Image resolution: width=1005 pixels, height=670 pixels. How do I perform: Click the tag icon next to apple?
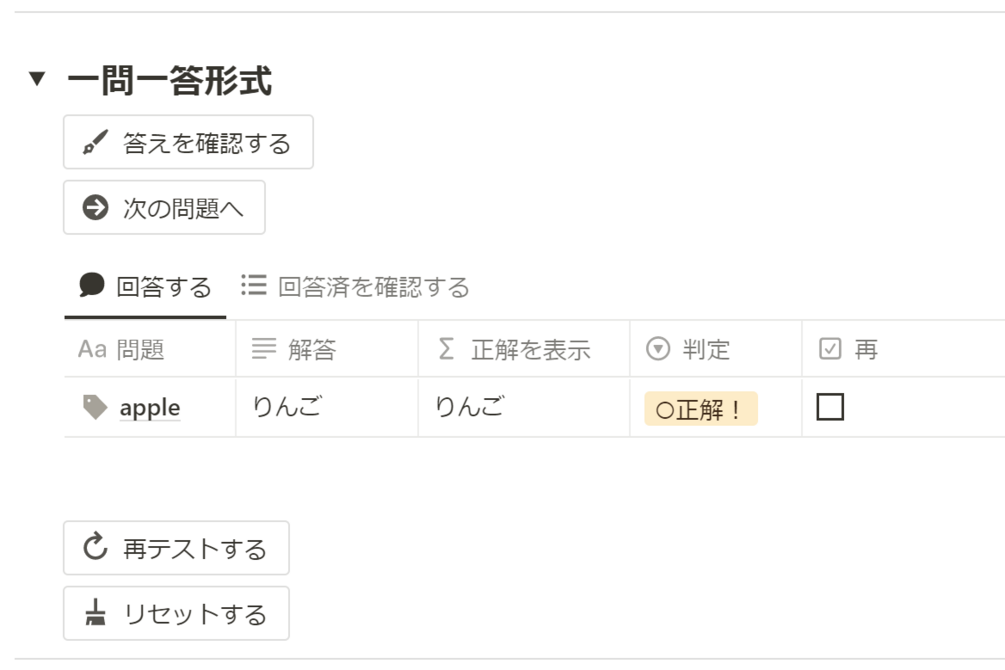tap(95, 407)
